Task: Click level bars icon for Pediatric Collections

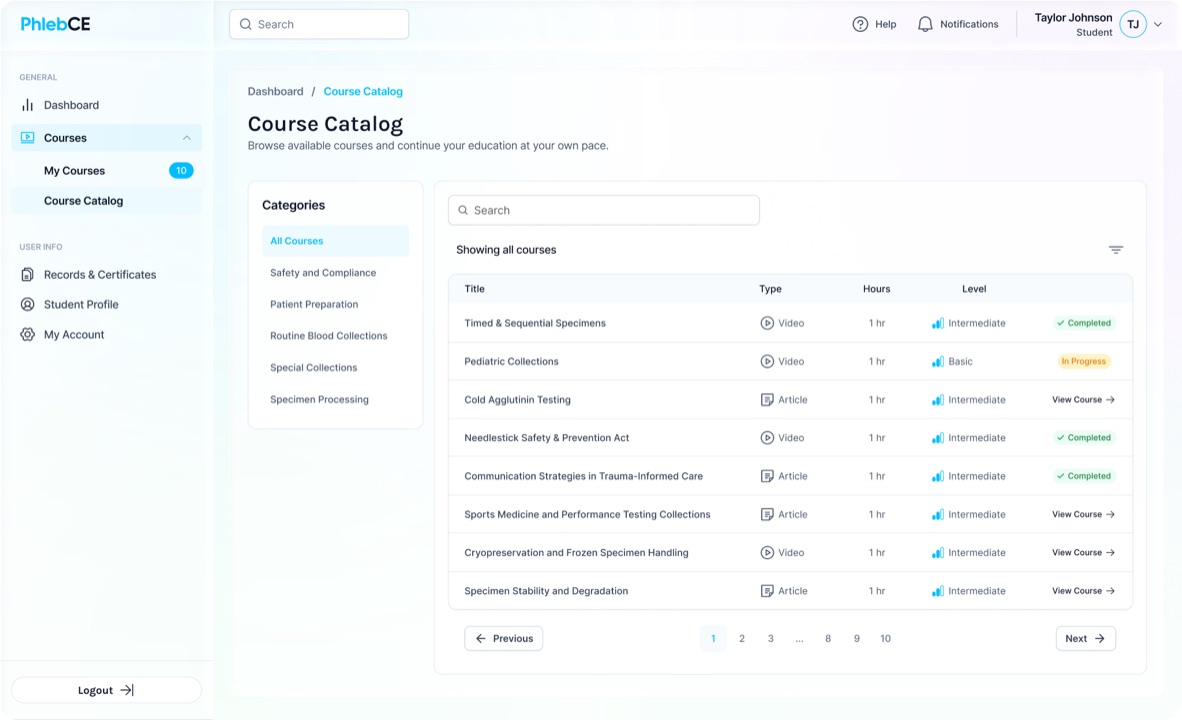Action: point(937,361)
